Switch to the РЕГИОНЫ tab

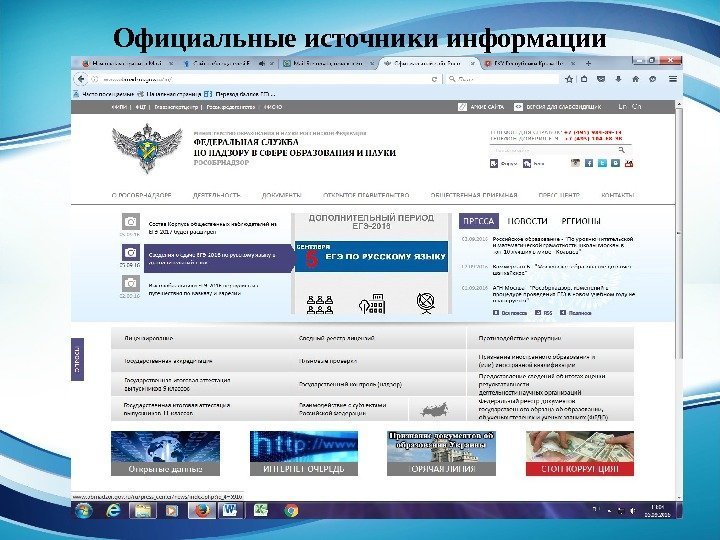click(x=581, y=221)
